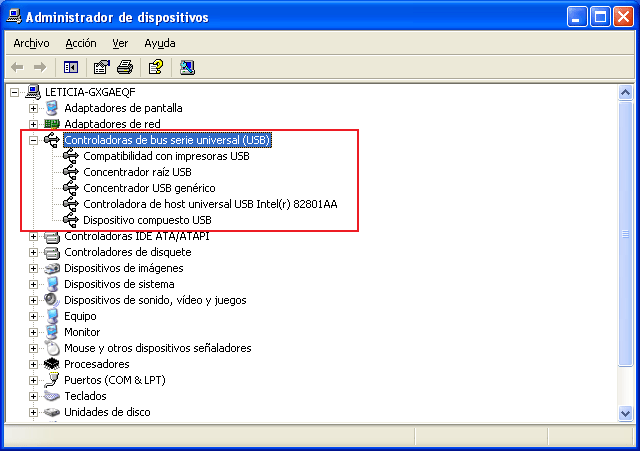Select Concentrador USB genérico

pos(149,188)
